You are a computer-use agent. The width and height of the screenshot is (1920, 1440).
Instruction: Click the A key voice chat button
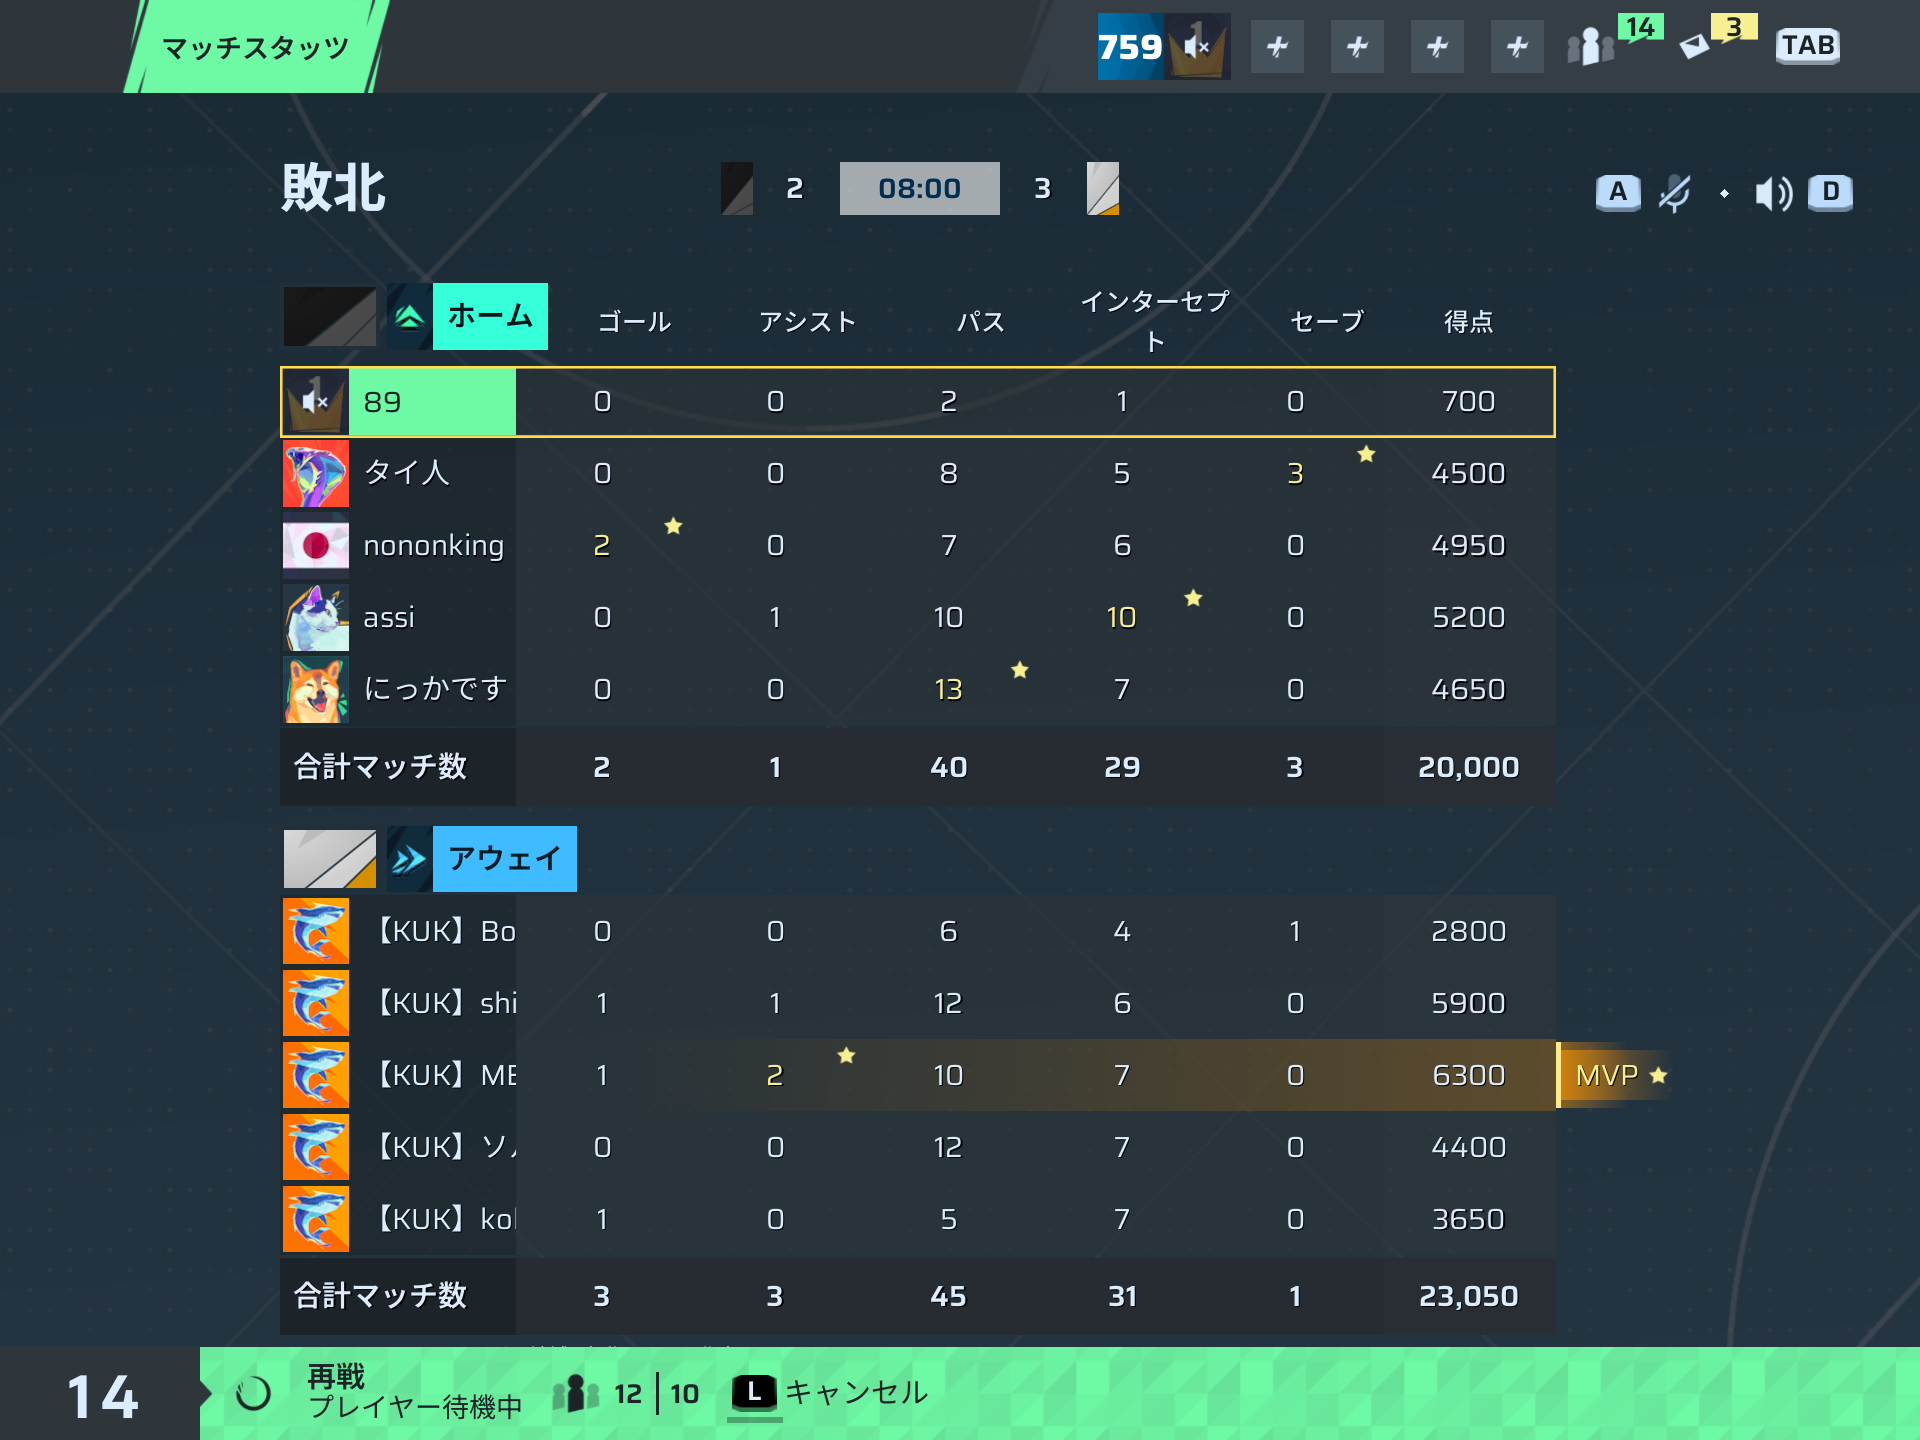1618,192
